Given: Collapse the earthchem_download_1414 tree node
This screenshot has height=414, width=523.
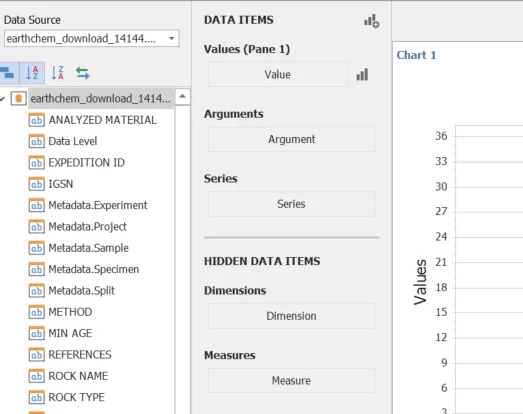Looking at the screenshot, I should click(x=3, y=99).
